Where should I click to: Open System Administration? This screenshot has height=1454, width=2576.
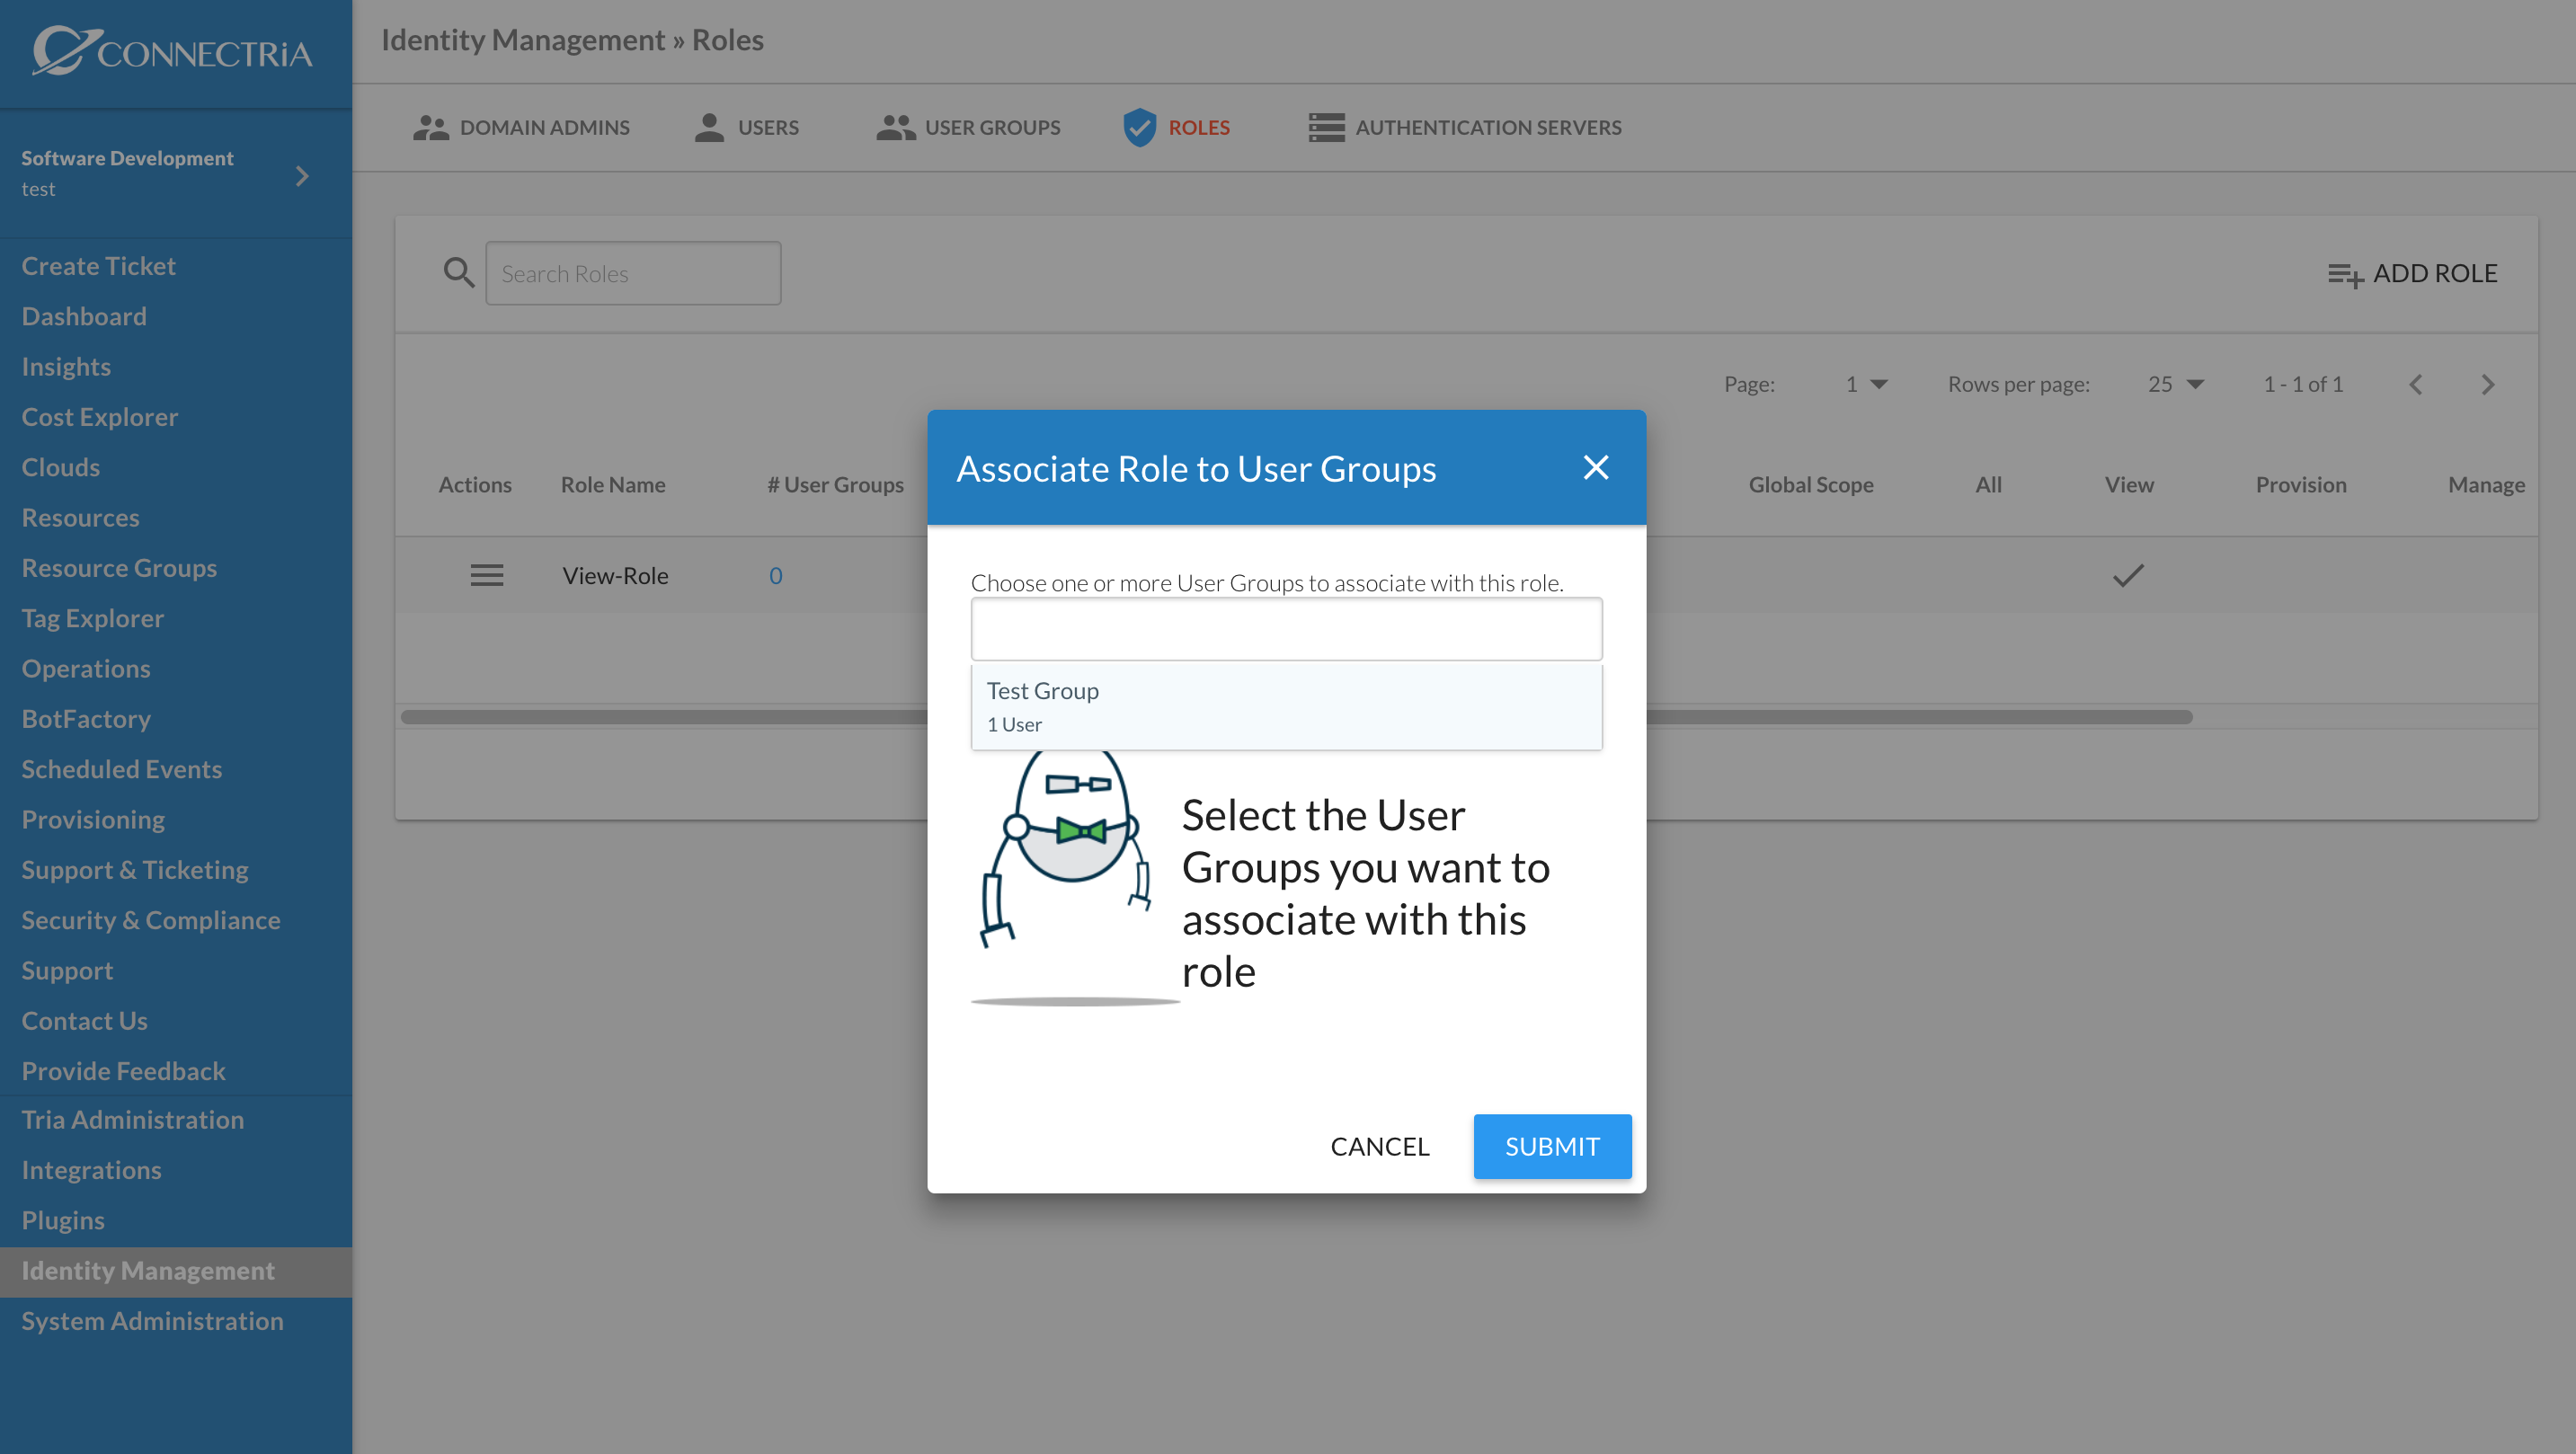click(x=153, y=1321)
